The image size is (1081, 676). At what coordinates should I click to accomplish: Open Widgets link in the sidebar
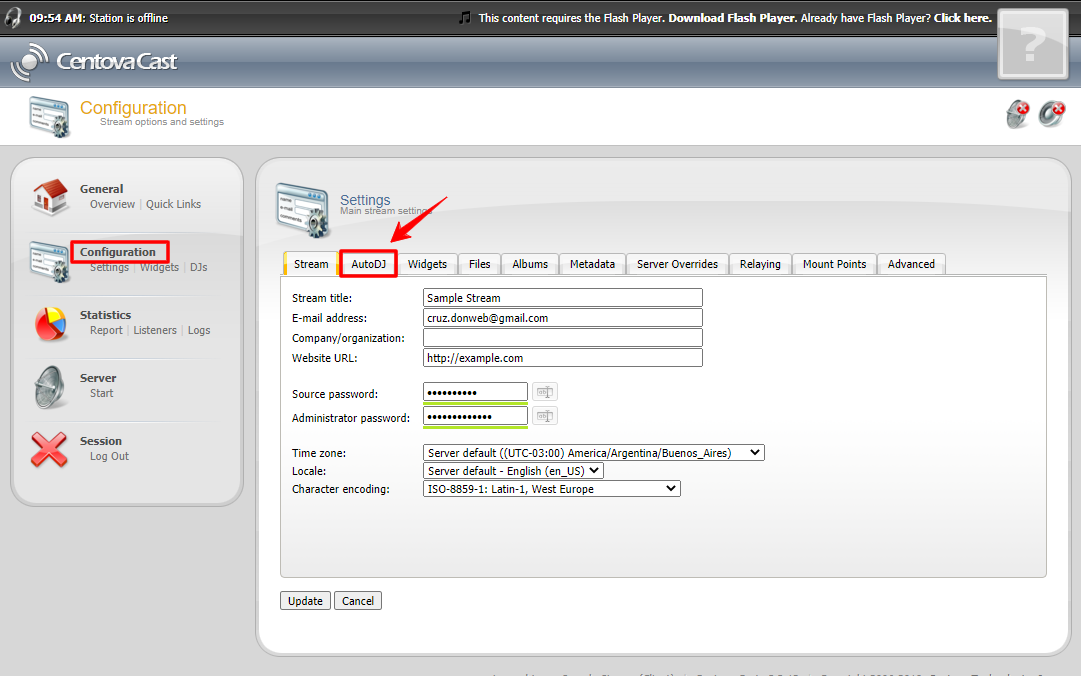(159, 268)
